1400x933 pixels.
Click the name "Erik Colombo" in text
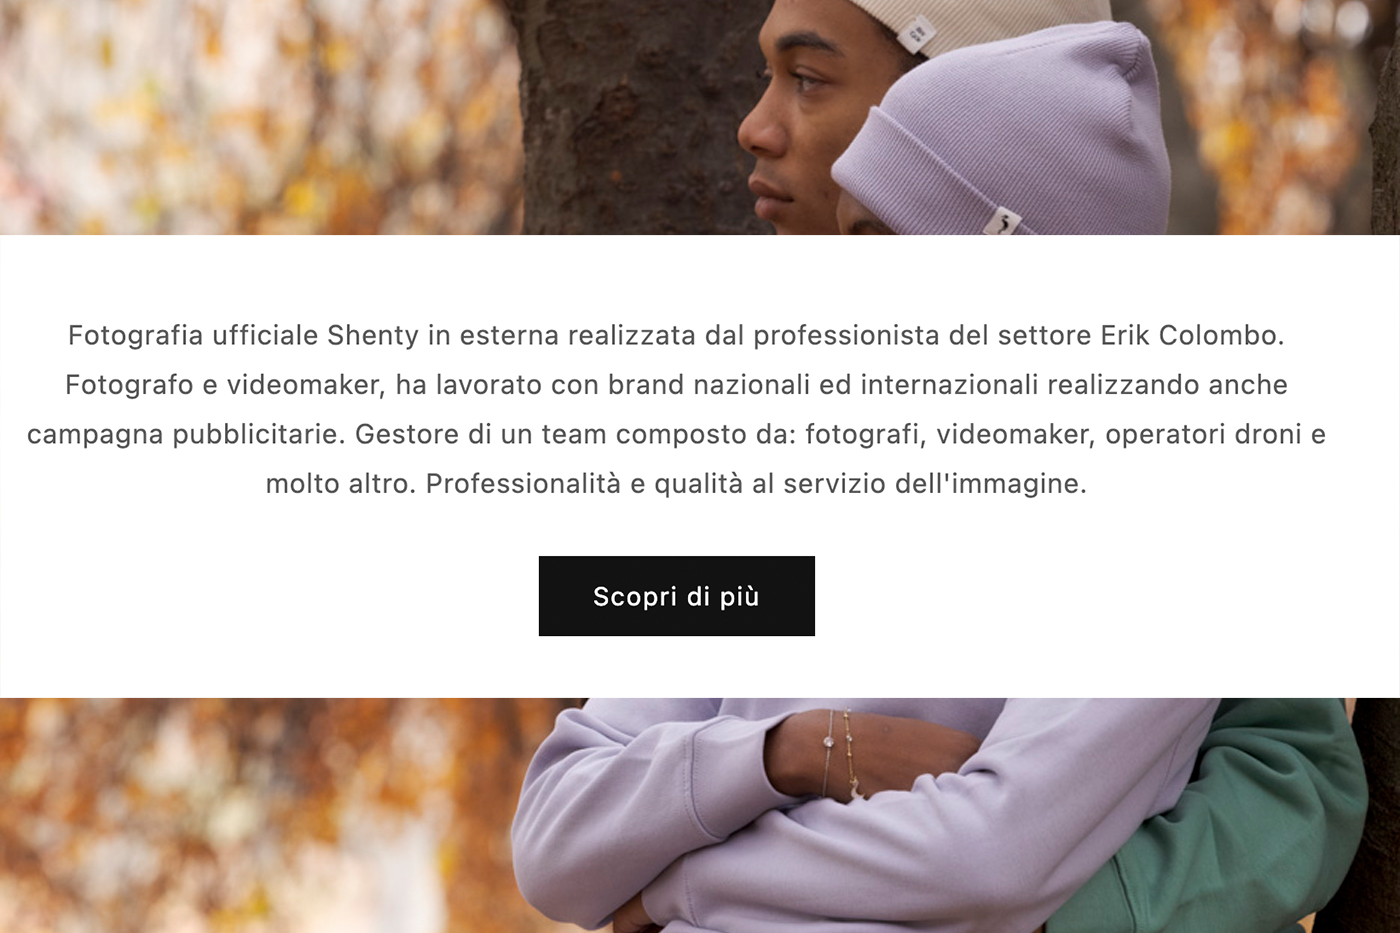pos(1192,335)
